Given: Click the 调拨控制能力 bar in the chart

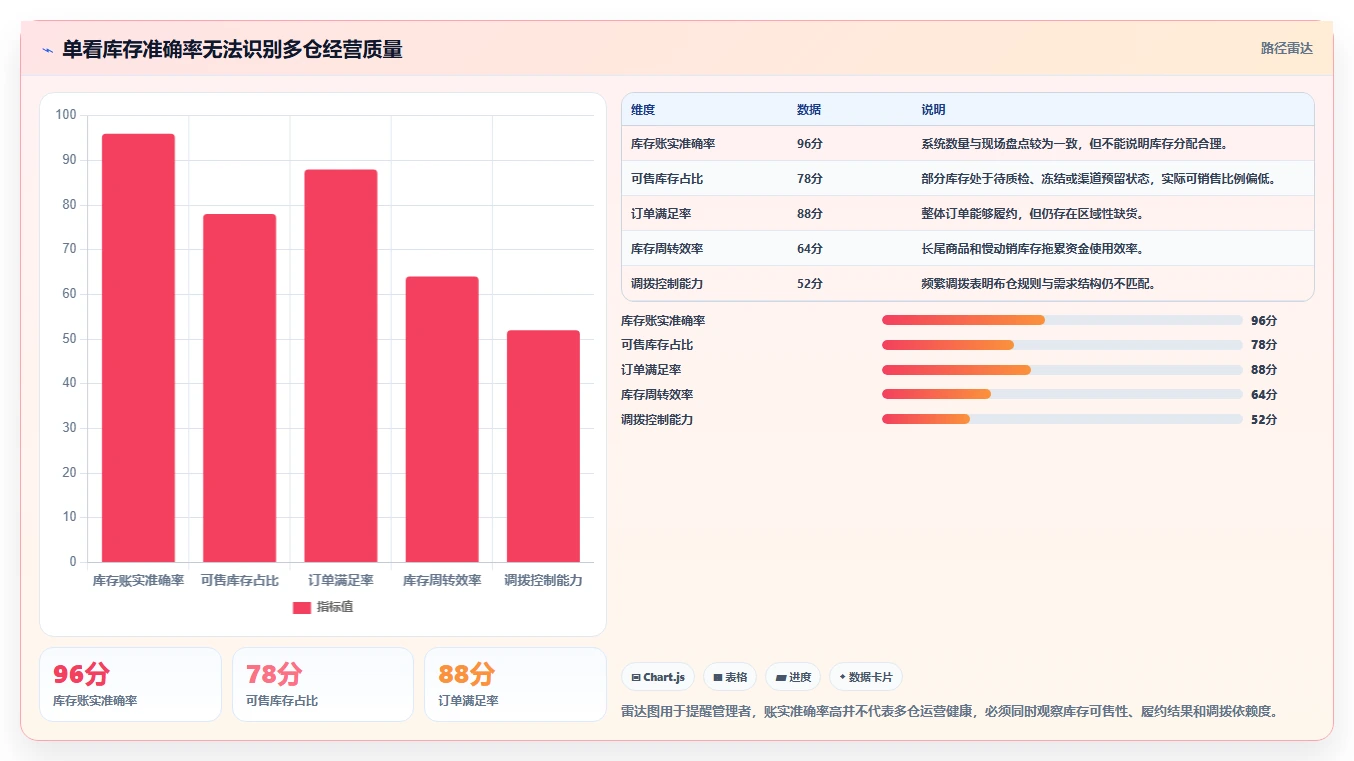Looking at the screenshot, I should [543, 446].
